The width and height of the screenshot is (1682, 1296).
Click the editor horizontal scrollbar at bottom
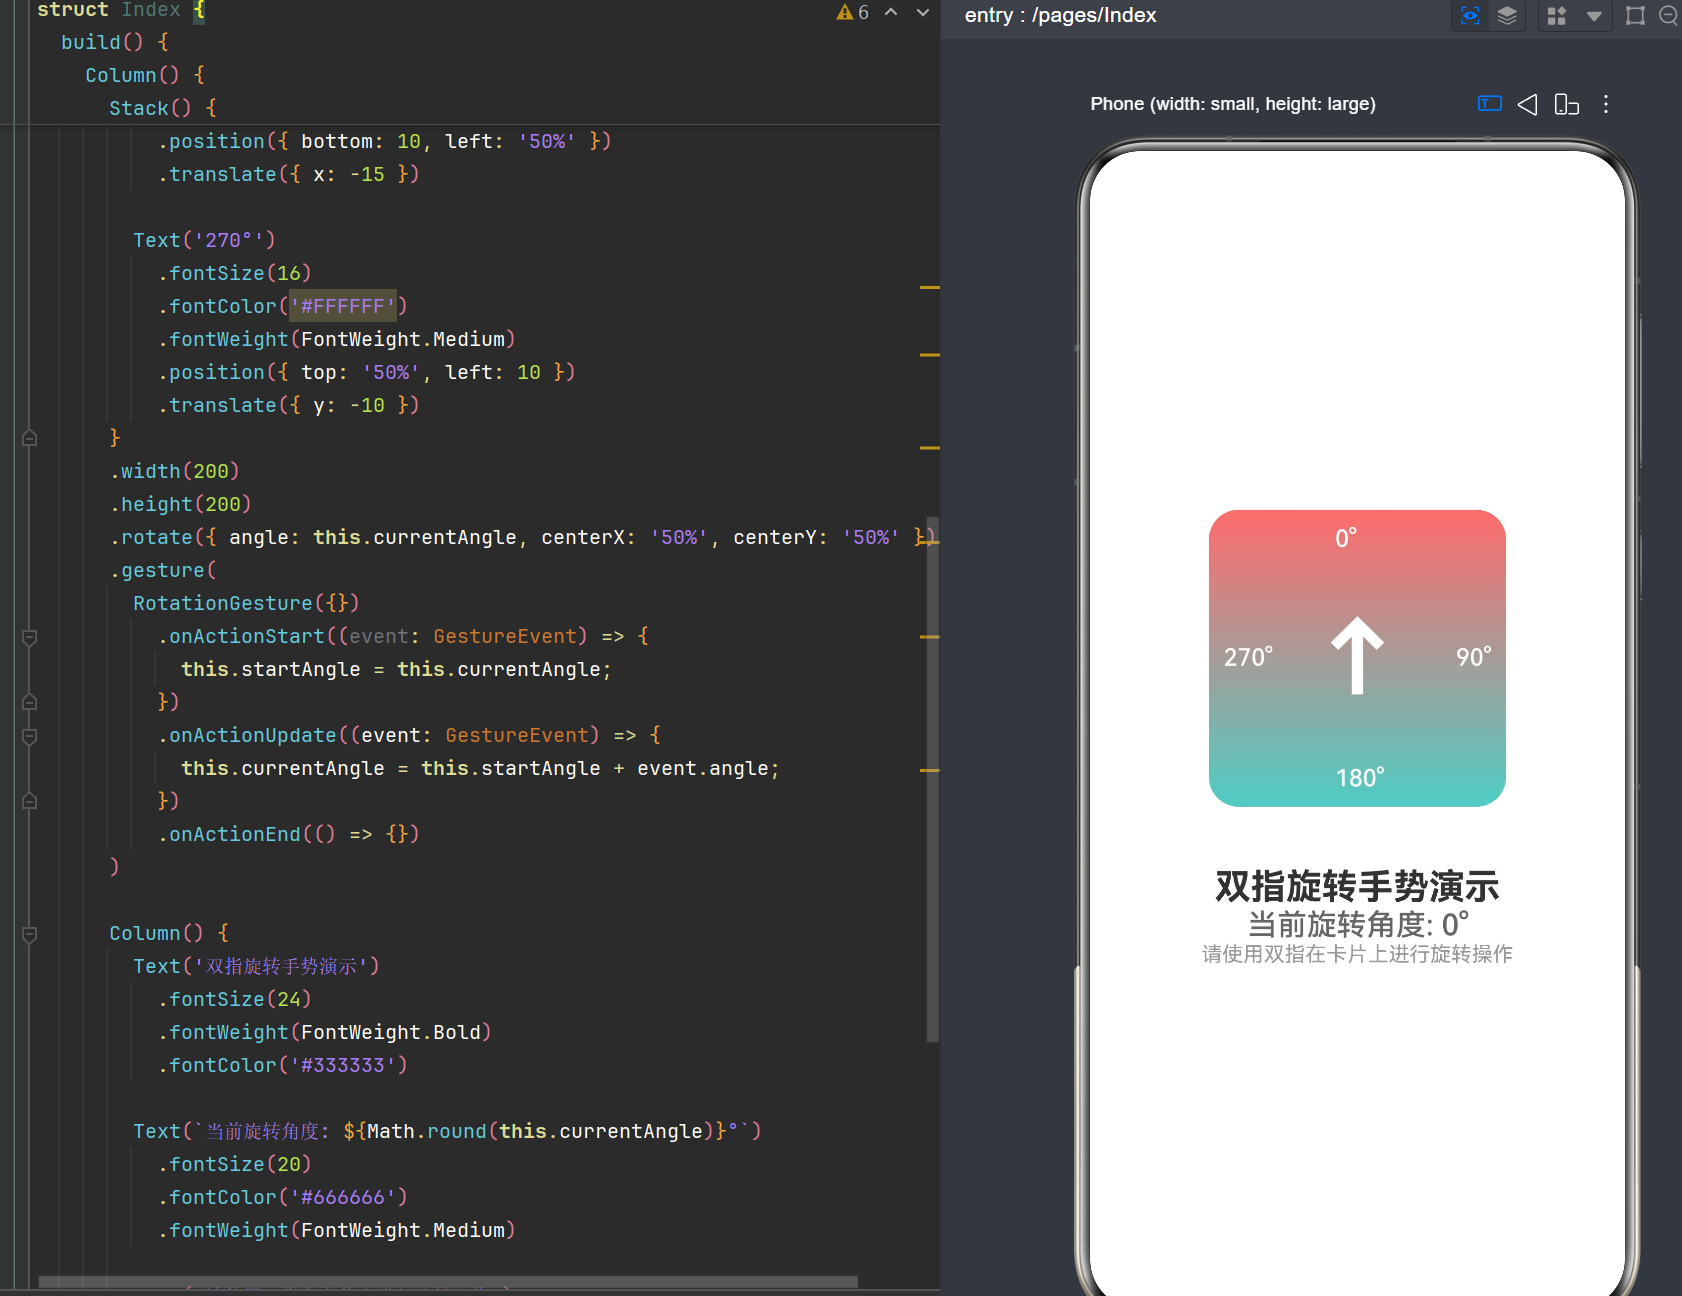(x=448, y=1281)
